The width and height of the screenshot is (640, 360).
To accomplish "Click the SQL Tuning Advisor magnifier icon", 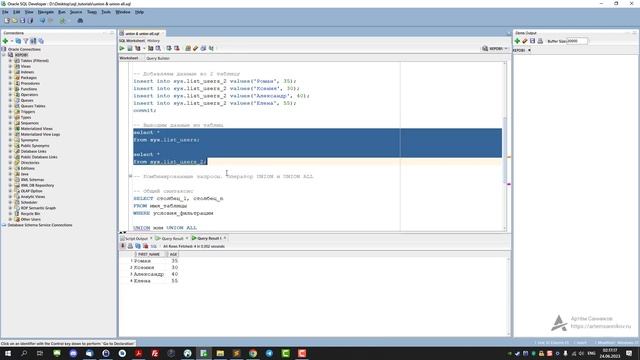I will point(158,48).
